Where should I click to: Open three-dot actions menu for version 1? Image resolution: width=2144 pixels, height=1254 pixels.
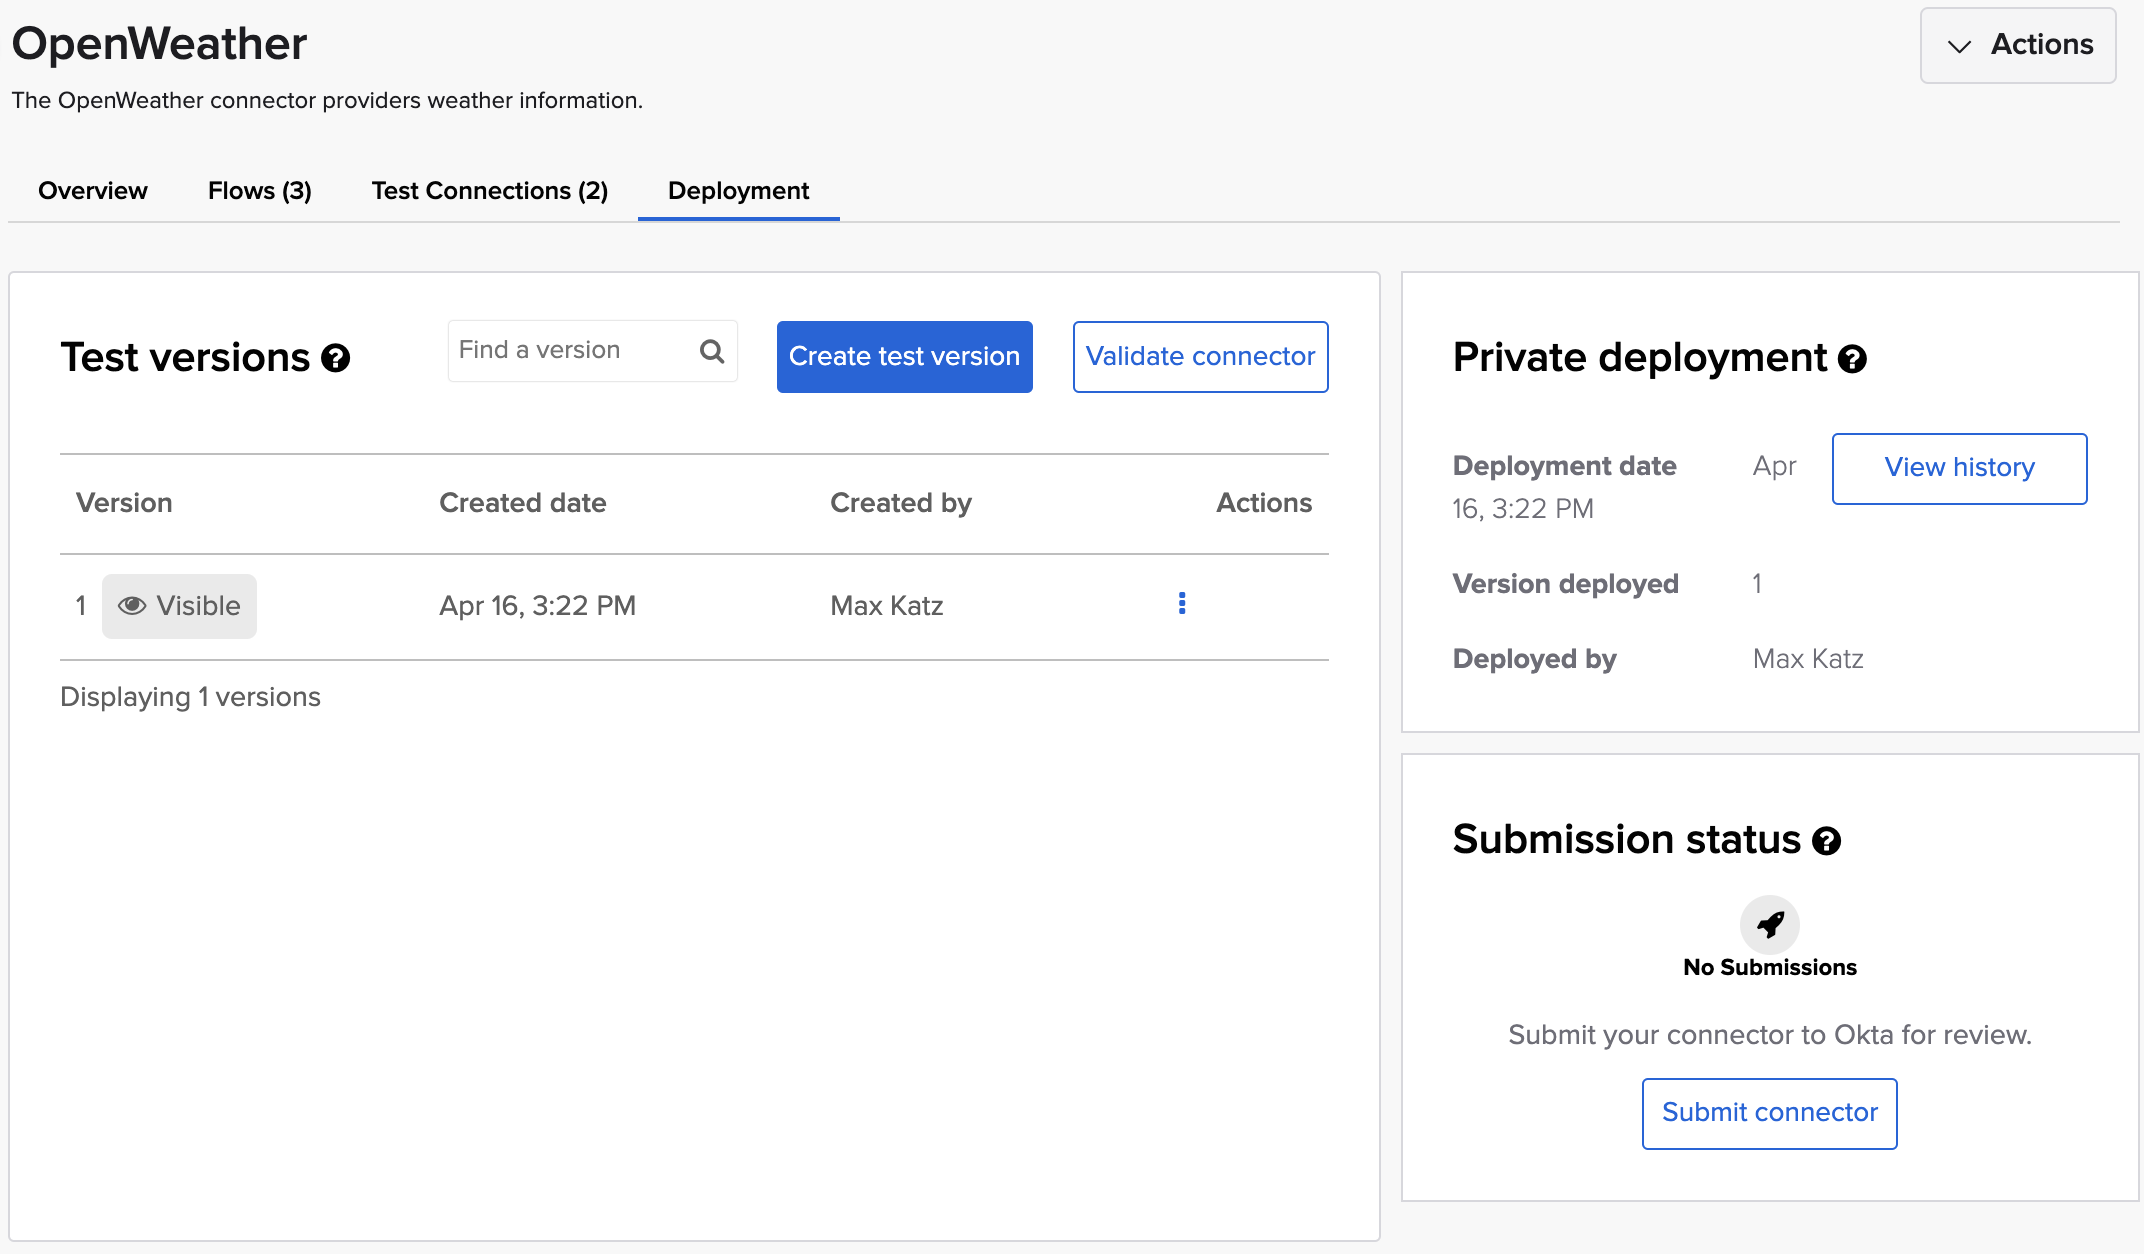[x=1182, y=603]
